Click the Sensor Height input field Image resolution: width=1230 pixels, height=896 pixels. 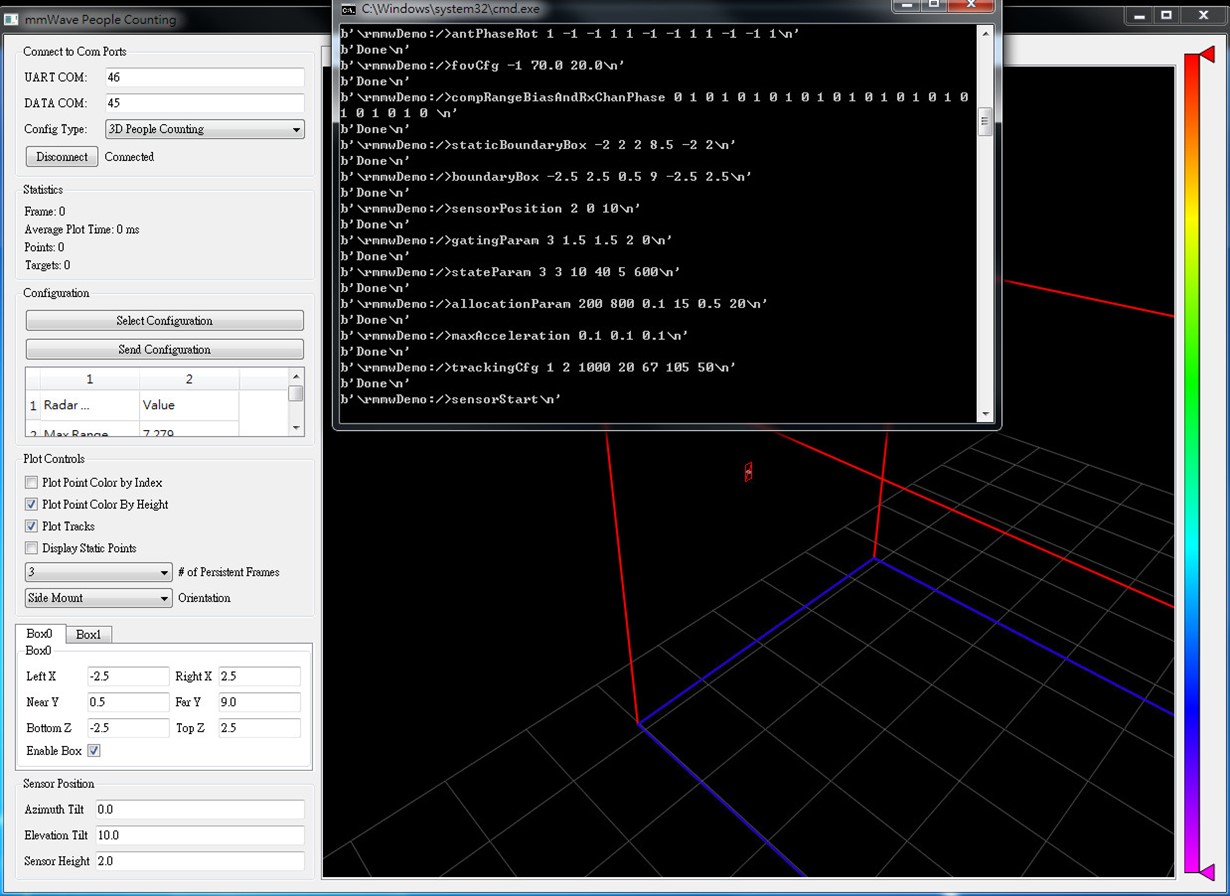click(200, 861)
